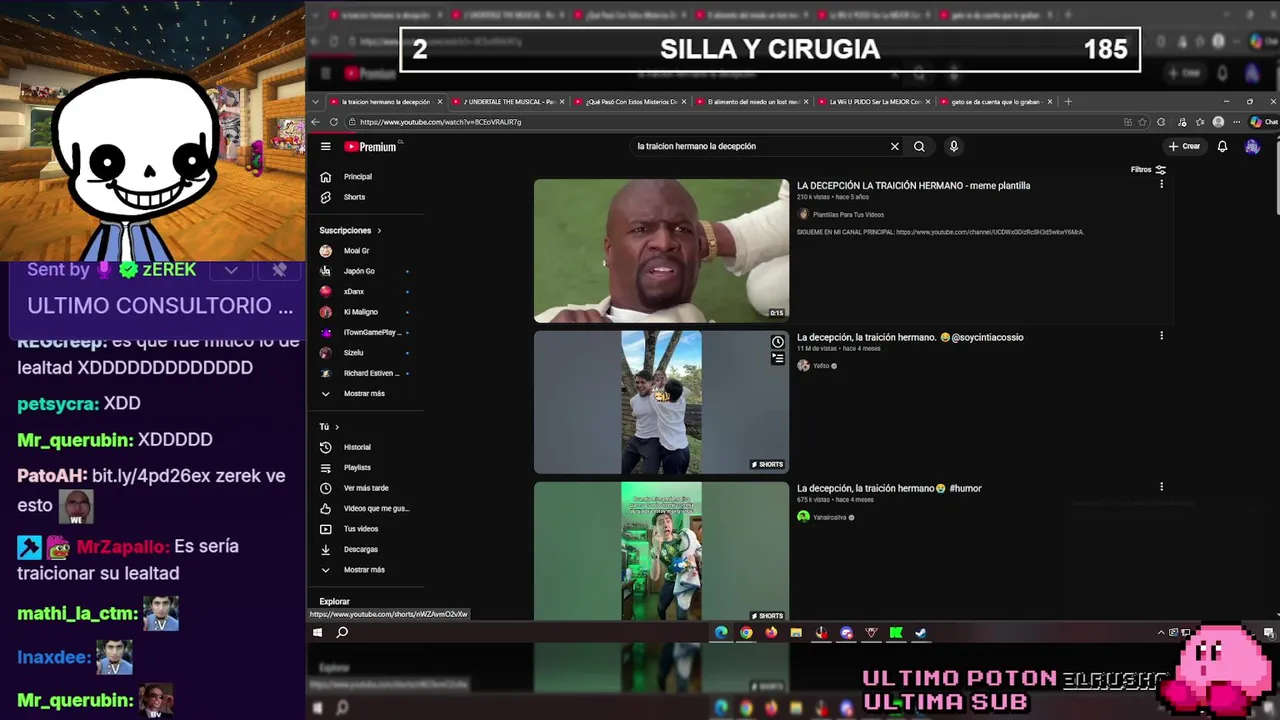This screenshot has width=1280, height=720.
Task: Click the browser back arrow
Action: 316,122
